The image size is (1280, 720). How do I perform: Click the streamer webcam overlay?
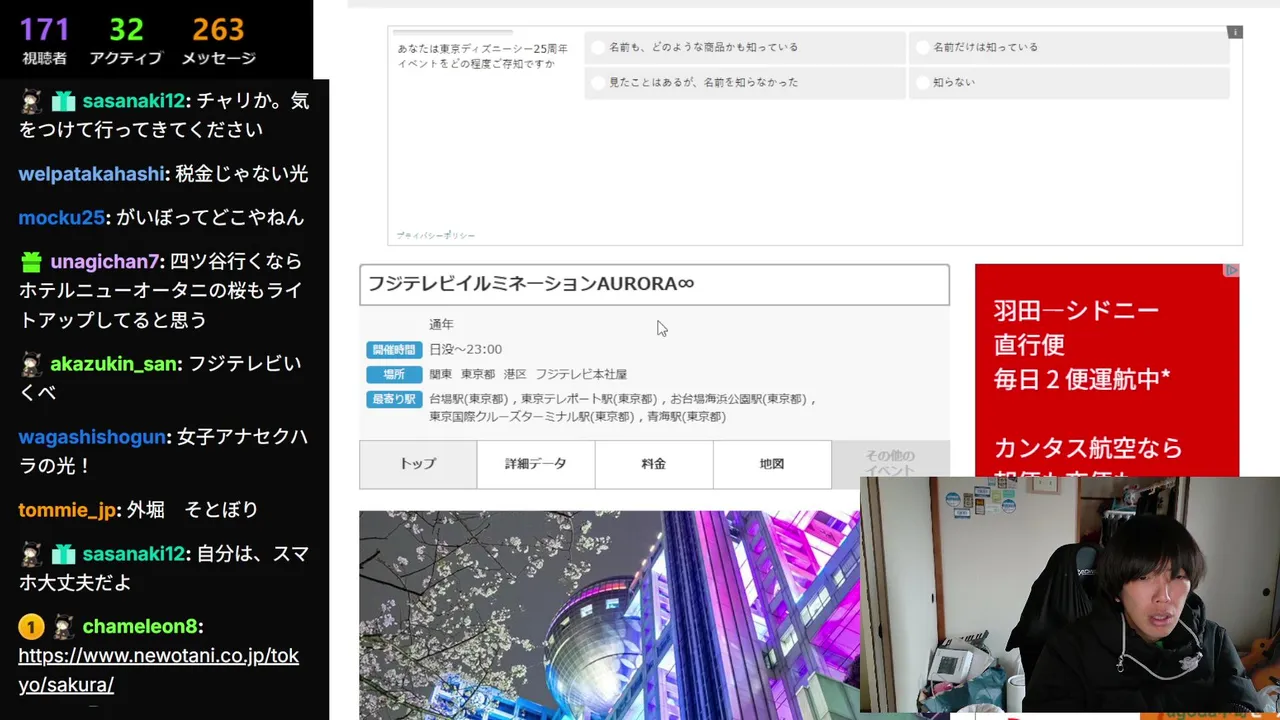tap(1070, 596)
